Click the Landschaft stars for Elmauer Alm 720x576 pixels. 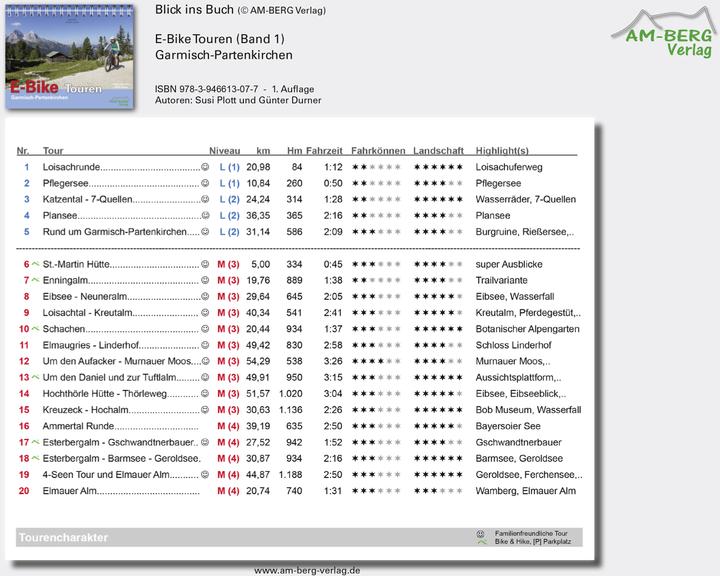coord(438,491)
